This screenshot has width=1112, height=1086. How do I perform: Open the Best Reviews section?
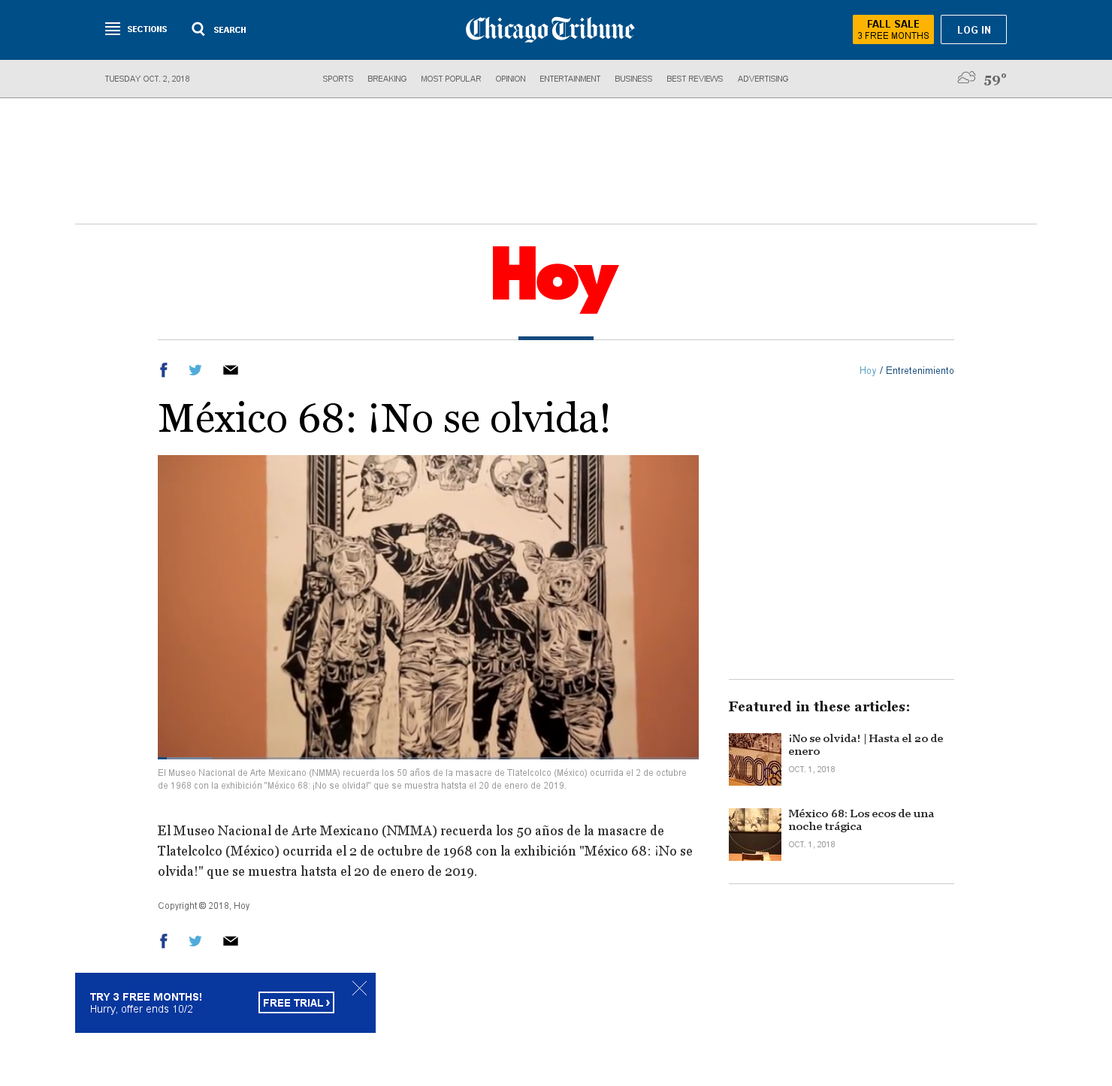694,79
